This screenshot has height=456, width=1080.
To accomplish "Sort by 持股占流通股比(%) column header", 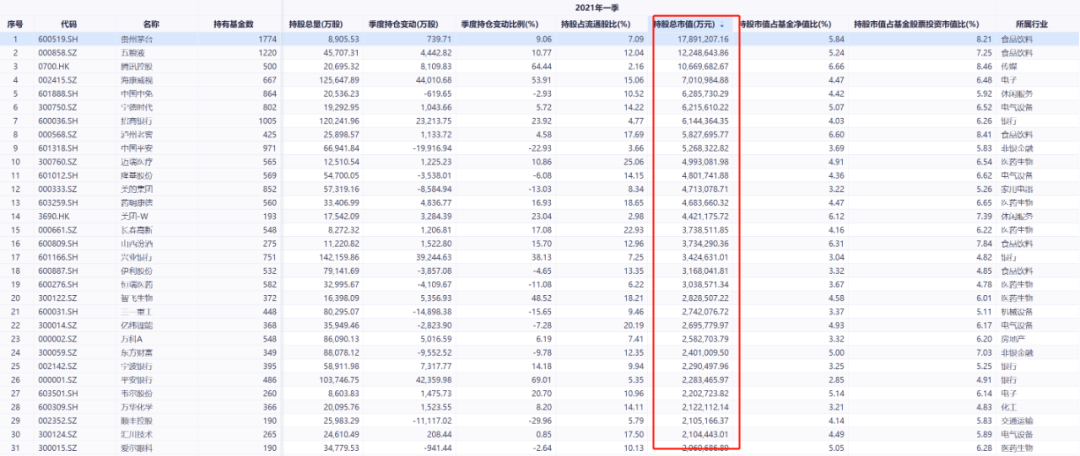I will coord(596,24).
